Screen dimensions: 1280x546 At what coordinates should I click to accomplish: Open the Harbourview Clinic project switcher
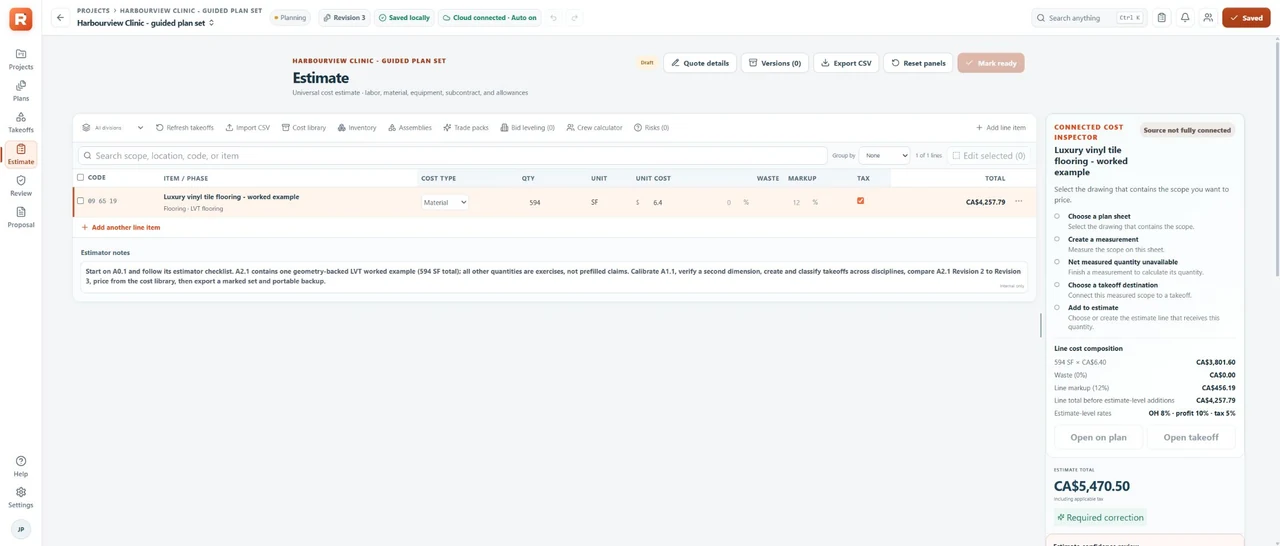tap(146, 22)
